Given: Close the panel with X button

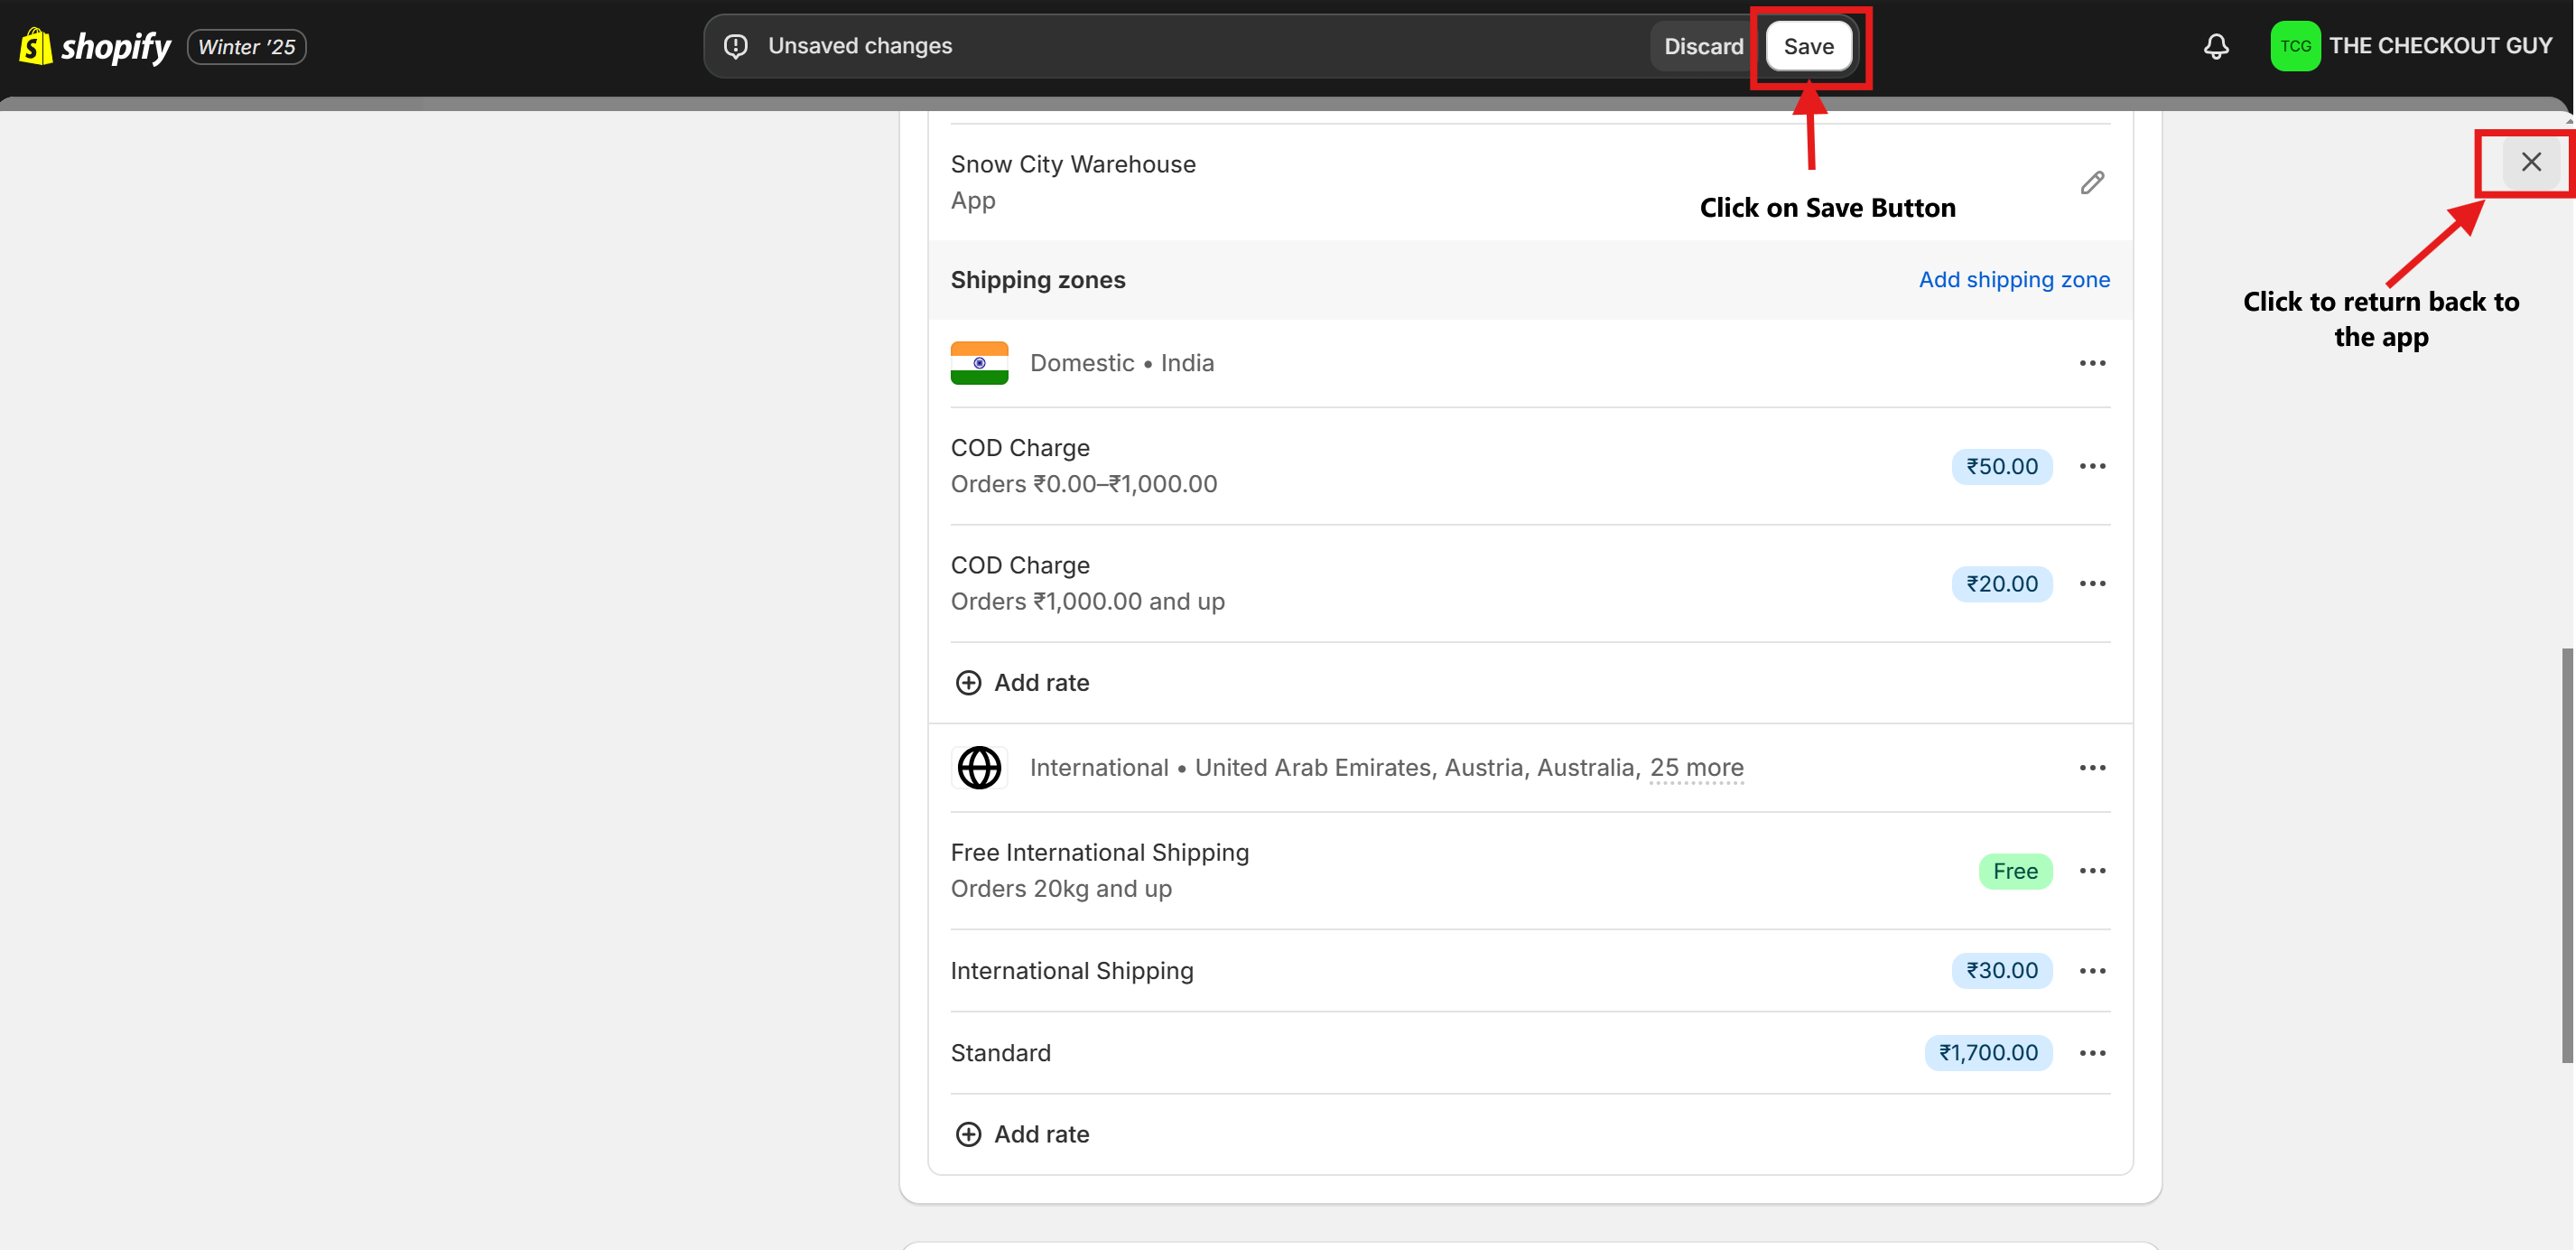Looking at the screenshot, I should tap(2530, 162).
